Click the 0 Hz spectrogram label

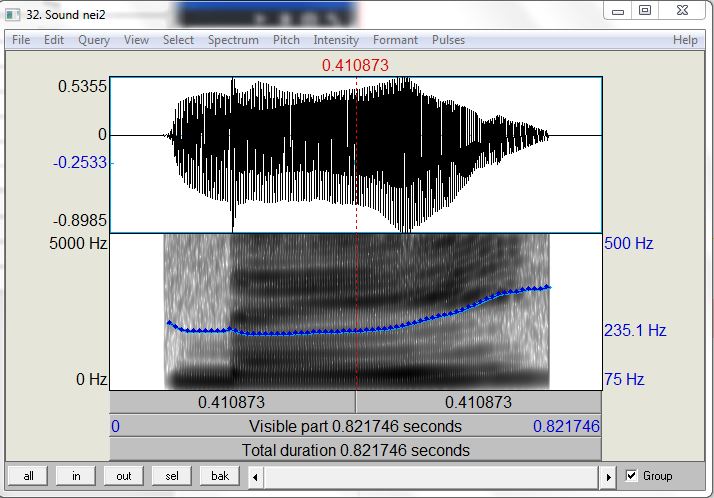point(92,379)
